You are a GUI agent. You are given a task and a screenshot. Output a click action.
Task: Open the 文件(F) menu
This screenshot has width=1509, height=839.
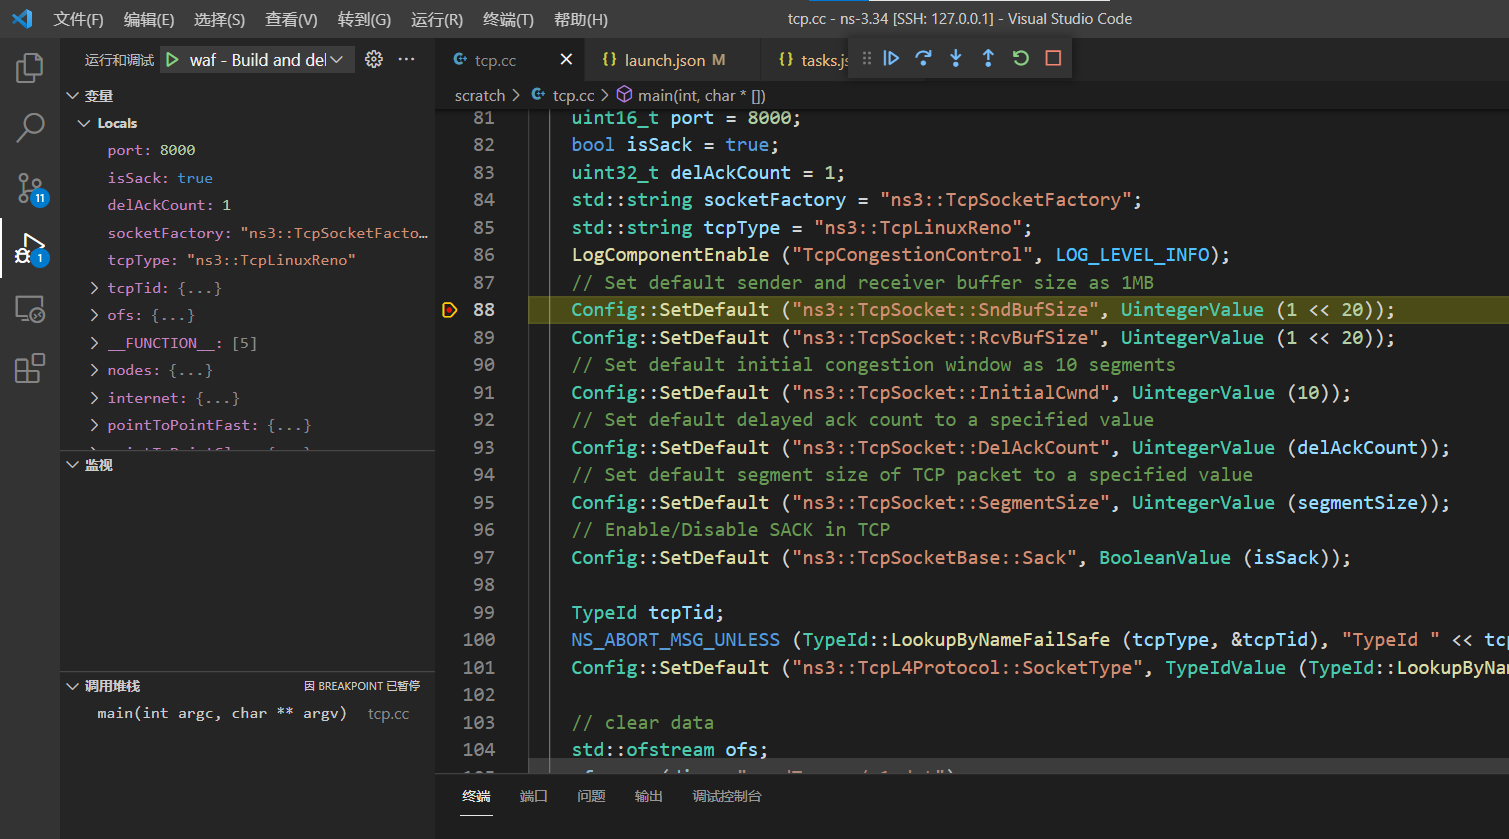coord(78,19)
